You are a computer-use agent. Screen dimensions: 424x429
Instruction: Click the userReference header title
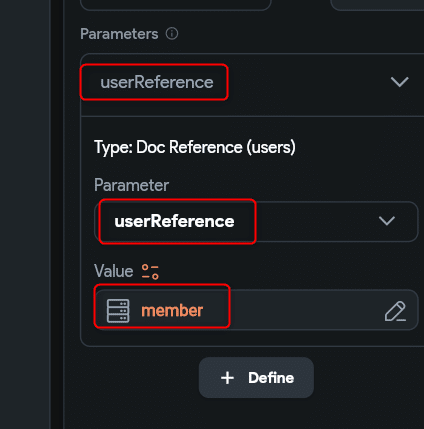click(157, 82)
